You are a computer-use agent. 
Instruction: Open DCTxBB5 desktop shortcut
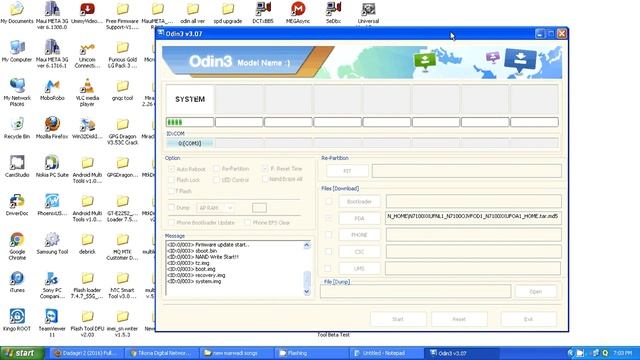coord(263,13)
